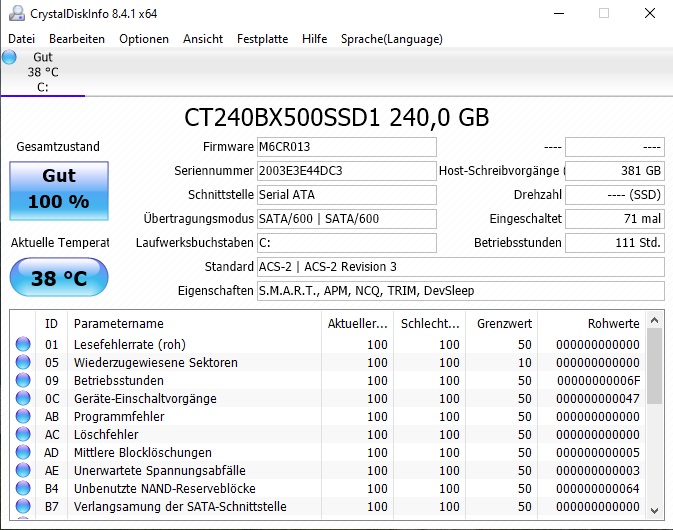
Task: Open the Festplatte menu
Action: click(x=262, y=39)
